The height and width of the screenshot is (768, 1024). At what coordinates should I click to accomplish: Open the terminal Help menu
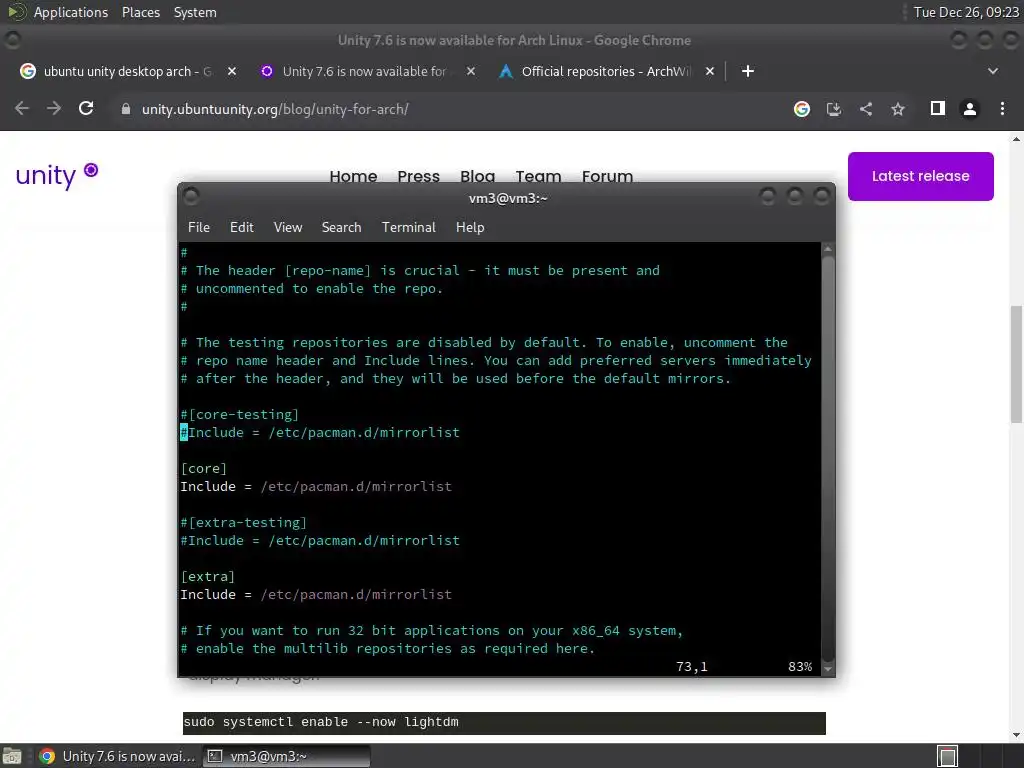[470, 227]
